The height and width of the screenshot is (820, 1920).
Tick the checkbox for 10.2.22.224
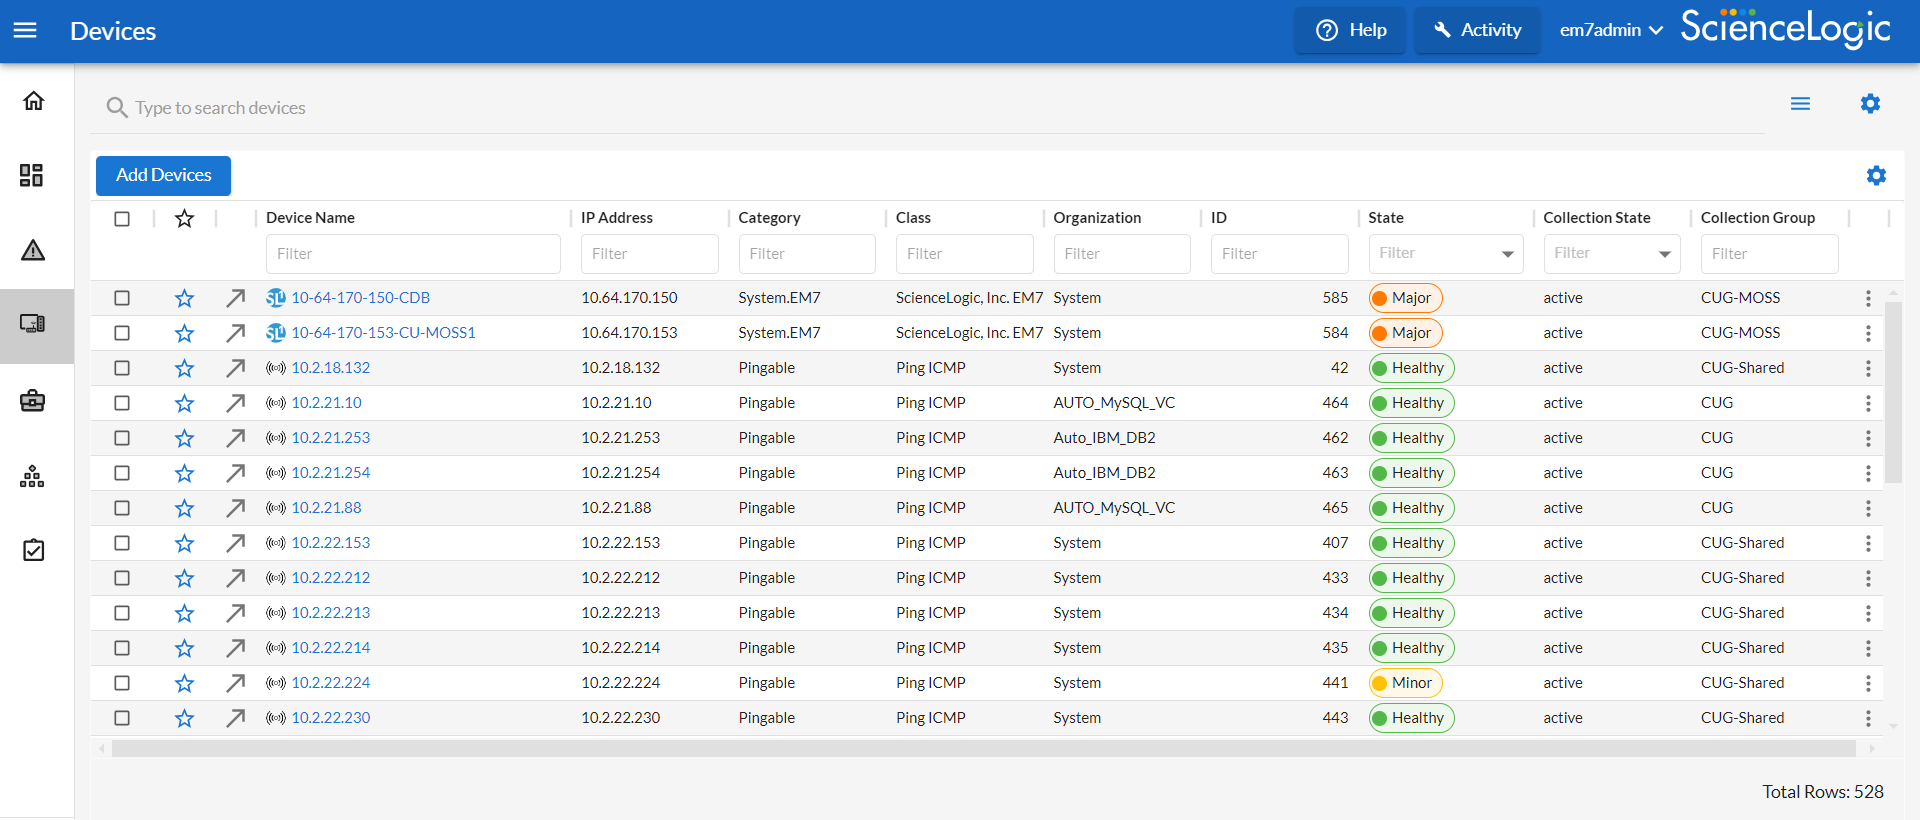(x=122, y=683)
